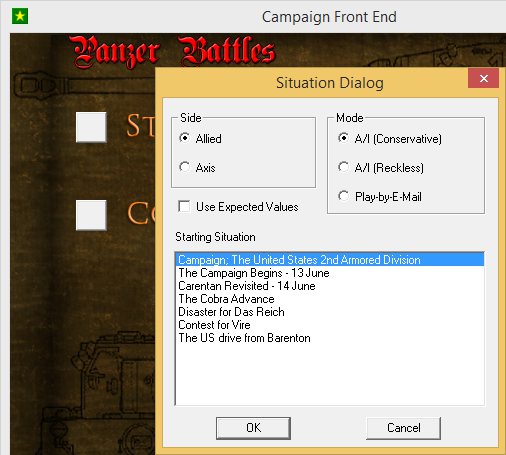The image size is (506, 455).
Task: Click the green star application icon
Action: click(x=20, y=16)
